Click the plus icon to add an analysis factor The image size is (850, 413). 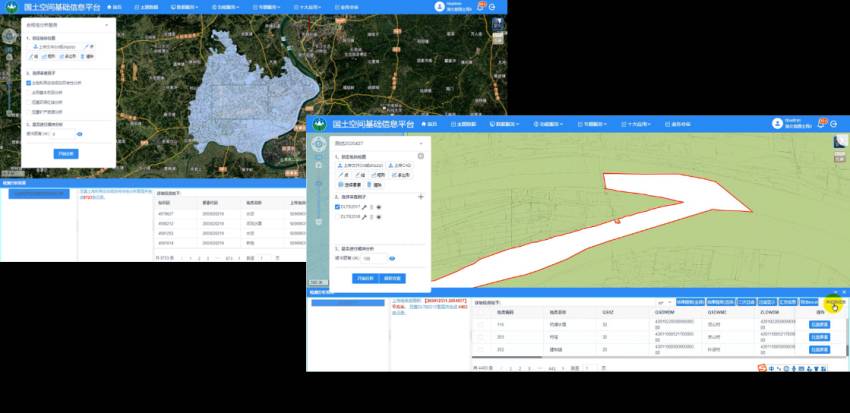coord(420,197)
